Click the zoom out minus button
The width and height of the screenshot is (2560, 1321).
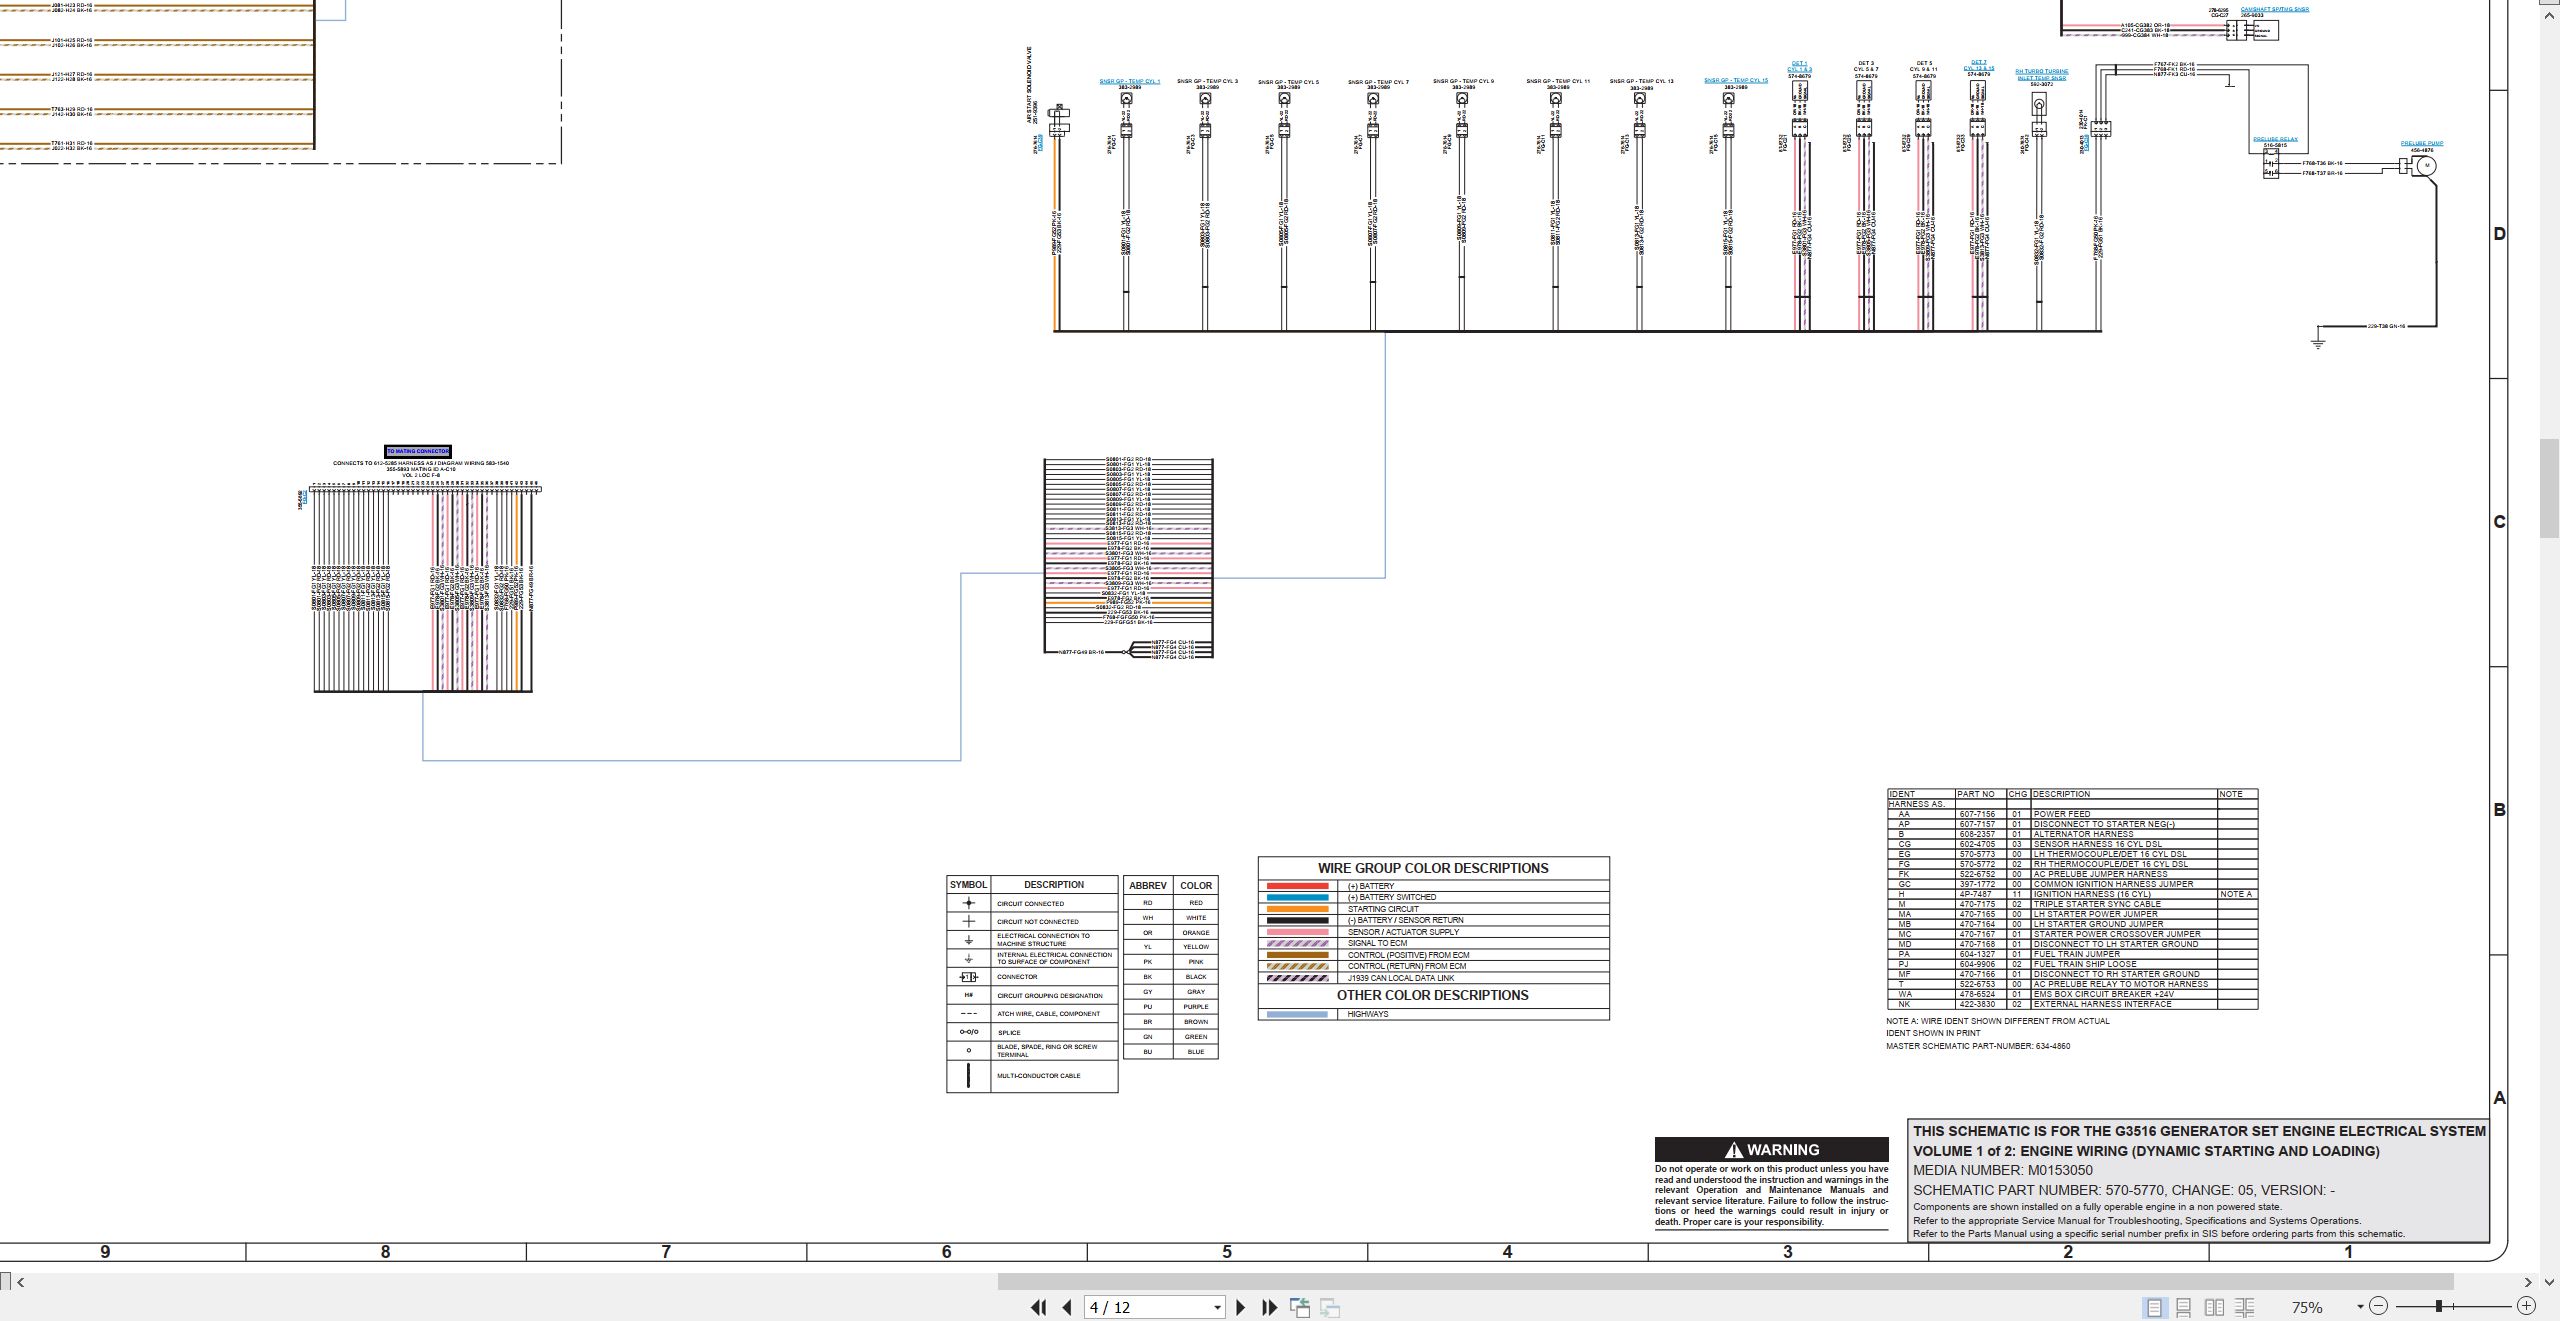(x=2378, y=1306)
